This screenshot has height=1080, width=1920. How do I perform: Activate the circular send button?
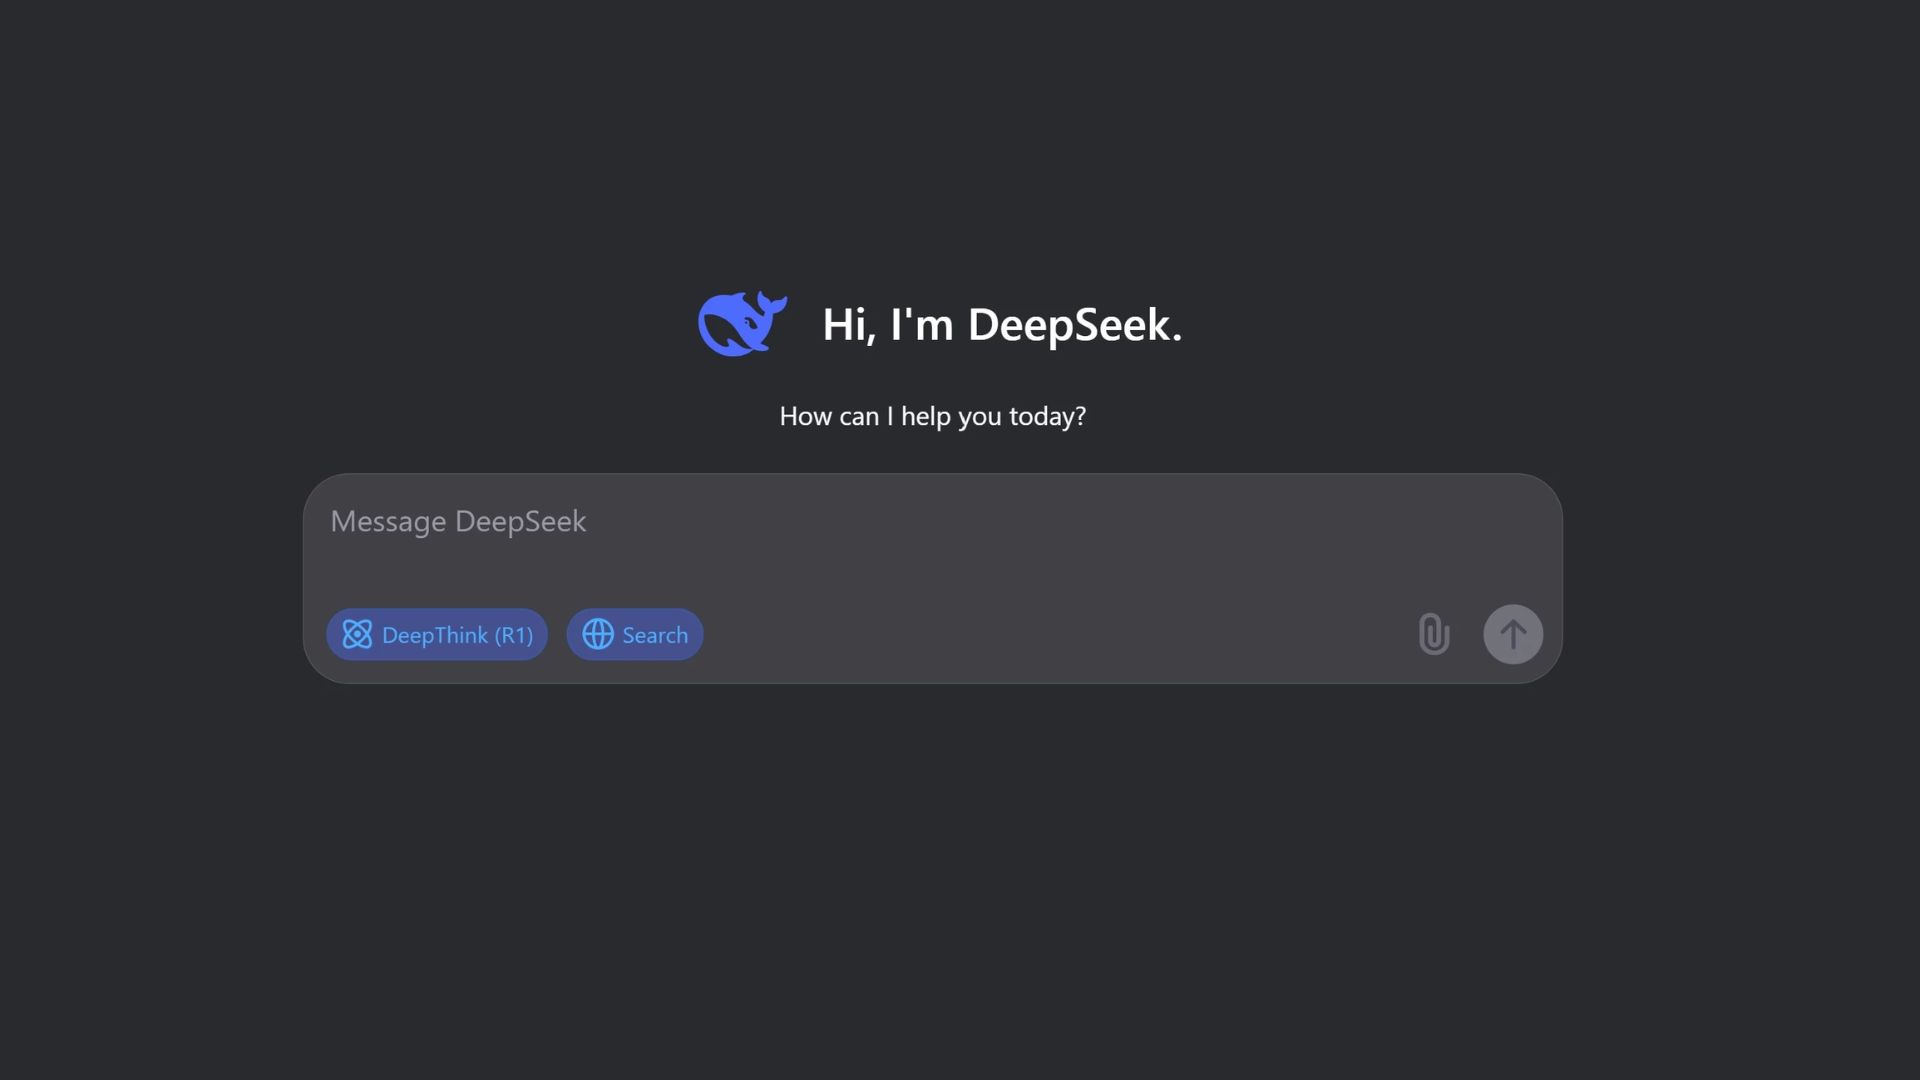coord(1512,633)
